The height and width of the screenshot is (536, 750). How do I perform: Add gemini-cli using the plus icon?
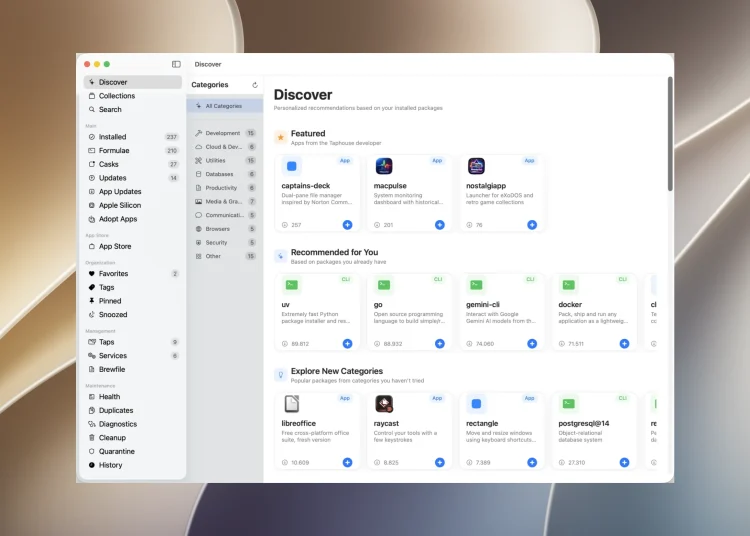(532, 344)
